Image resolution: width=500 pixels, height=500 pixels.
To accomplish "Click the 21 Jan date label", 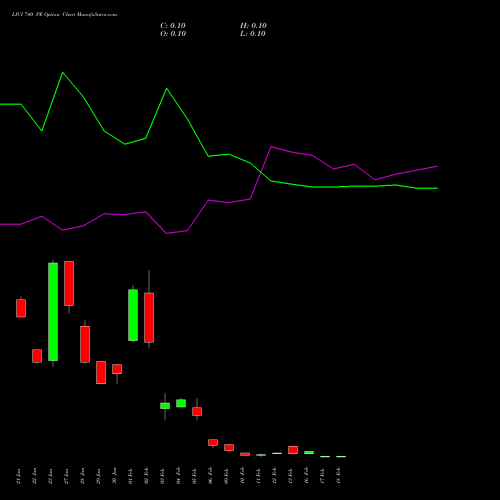I will coord(19,476).
